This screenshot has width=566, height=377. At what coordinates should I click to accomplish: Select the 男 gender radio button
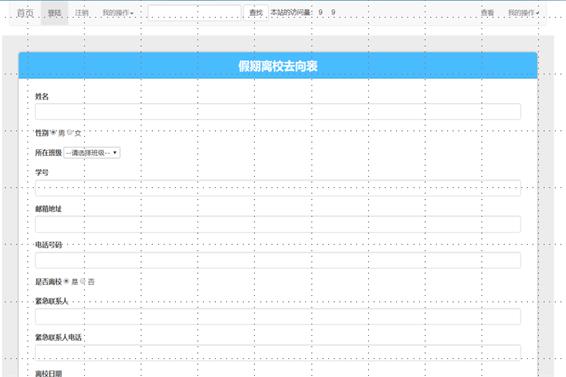tap(53, 133)
